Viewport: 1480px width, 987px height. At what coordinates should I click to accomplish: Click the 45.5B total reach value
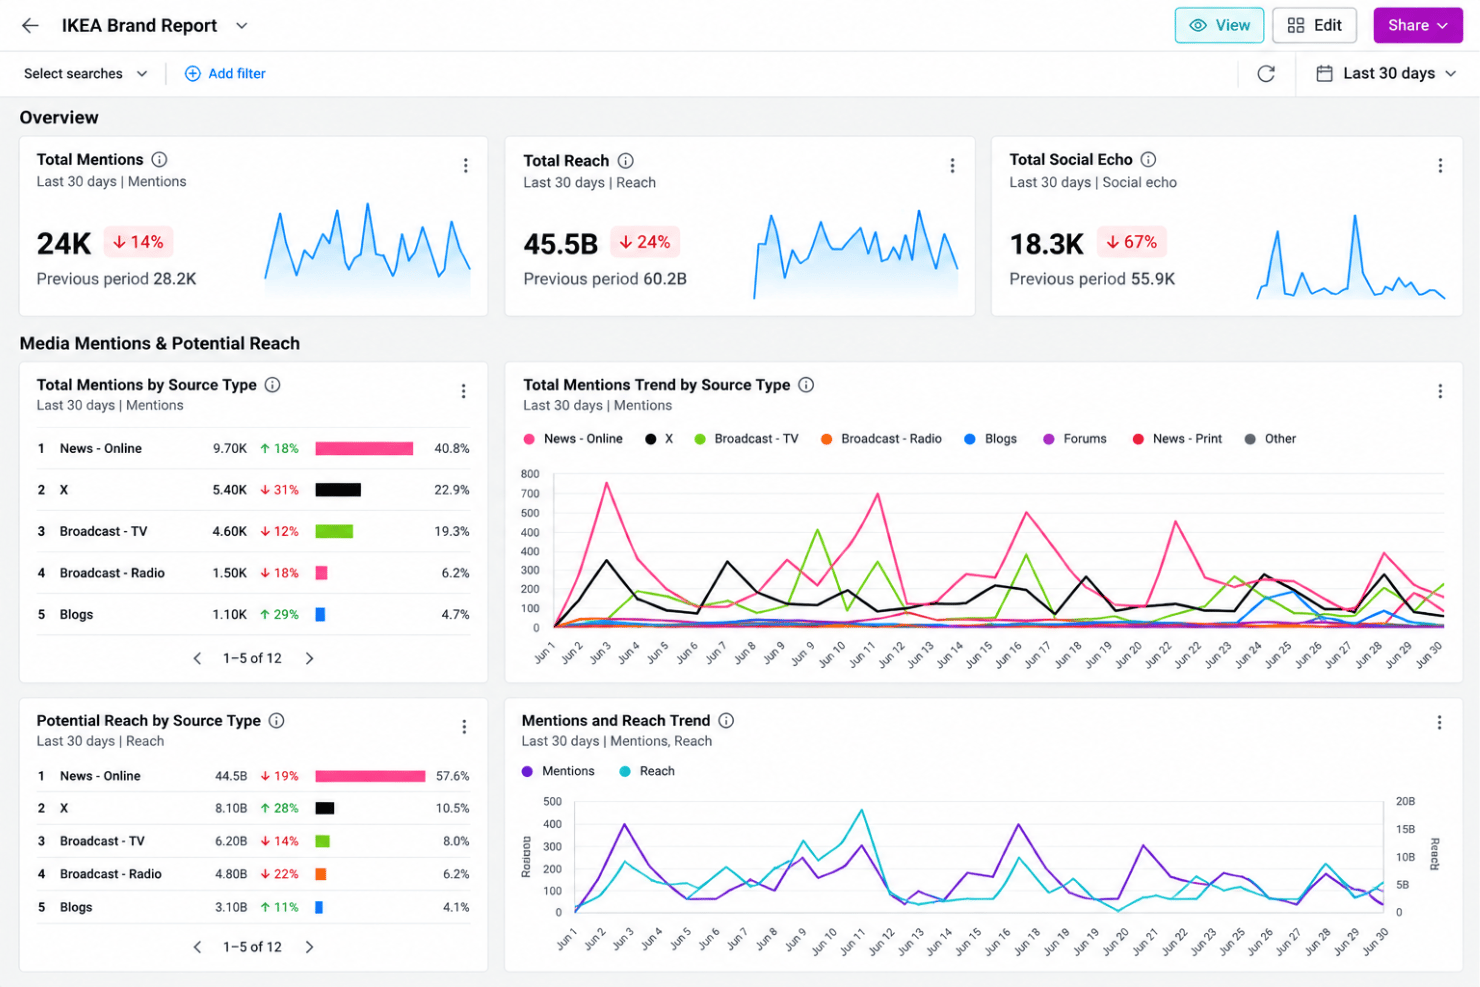tap(561, 244)
